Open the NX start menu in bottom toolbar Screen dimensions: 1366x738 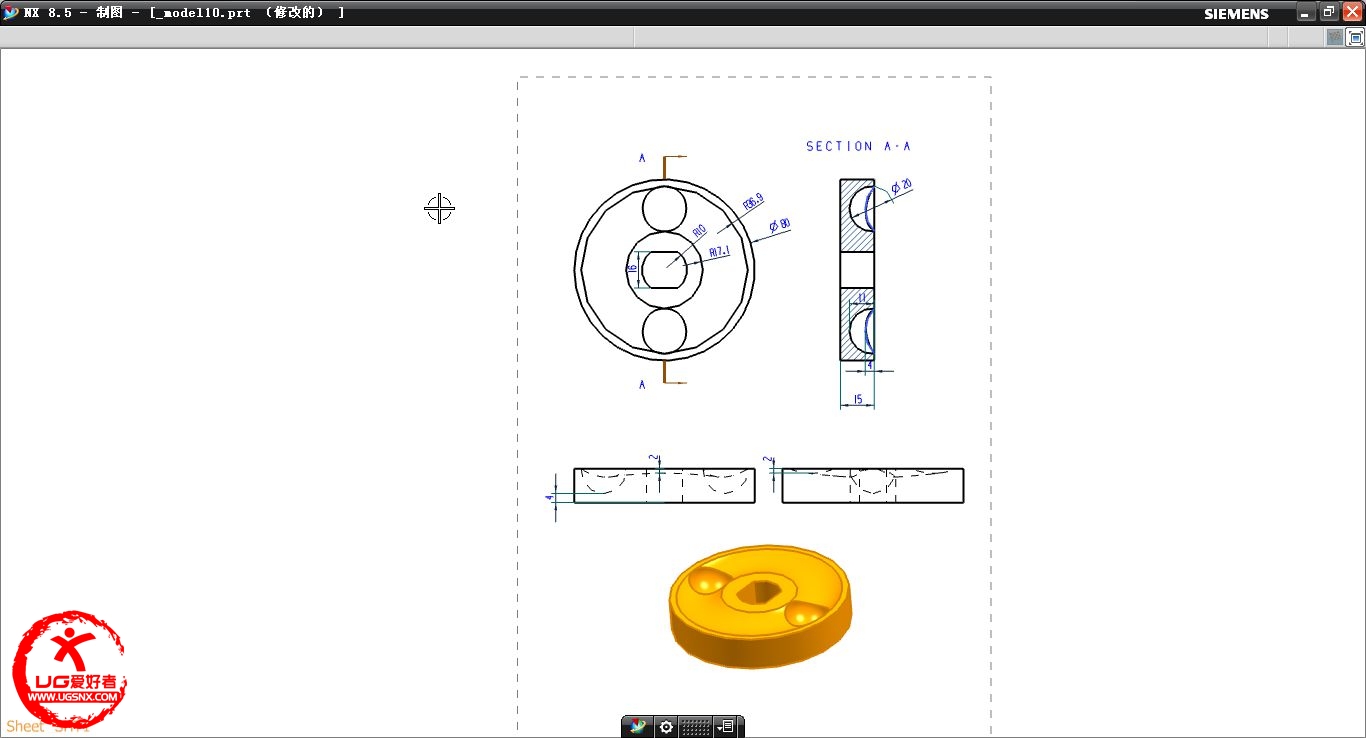(x=638, y=727)
